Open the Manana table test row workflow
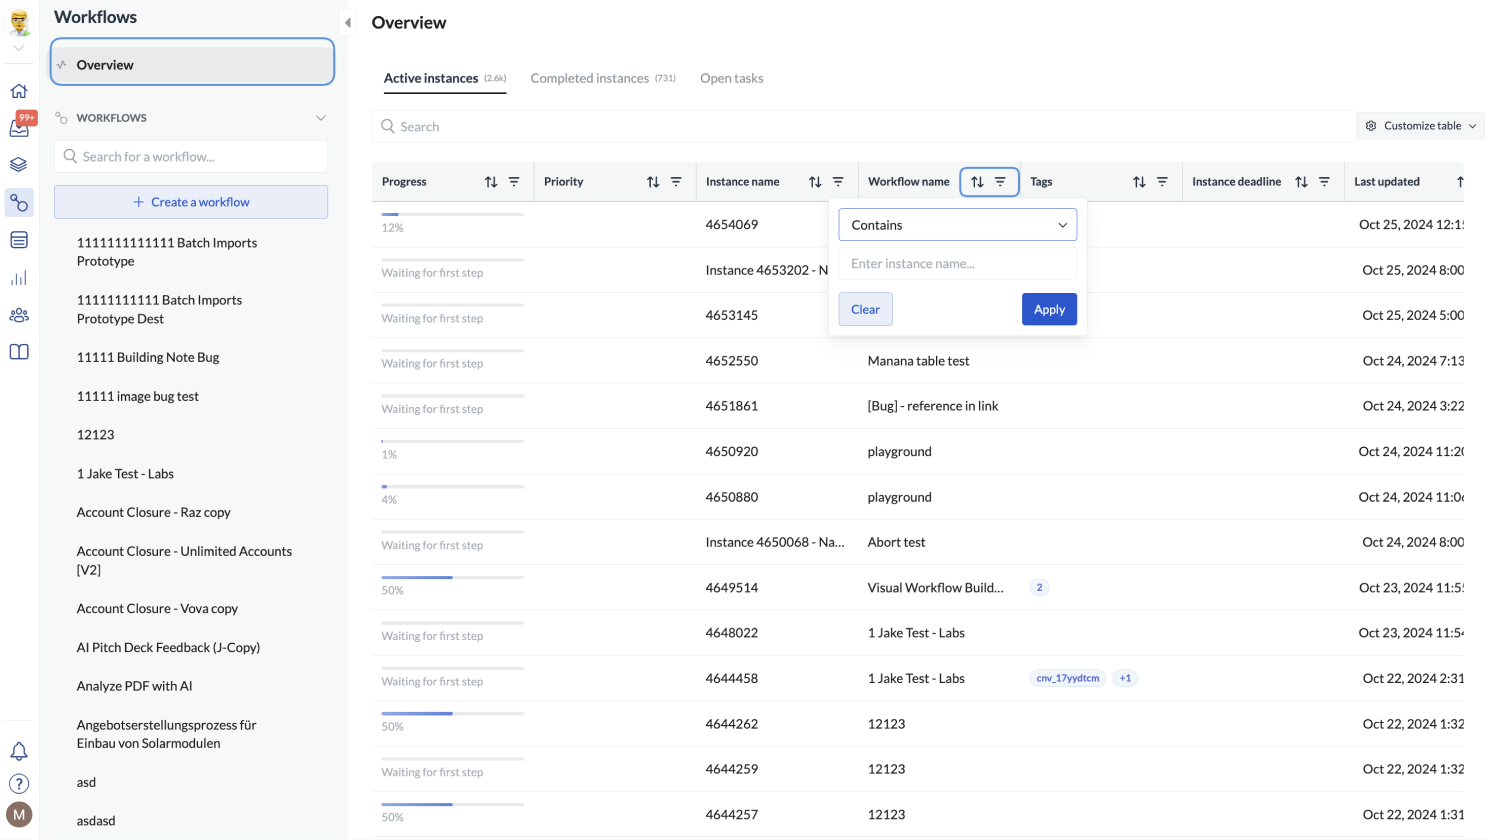 point(918,361)
